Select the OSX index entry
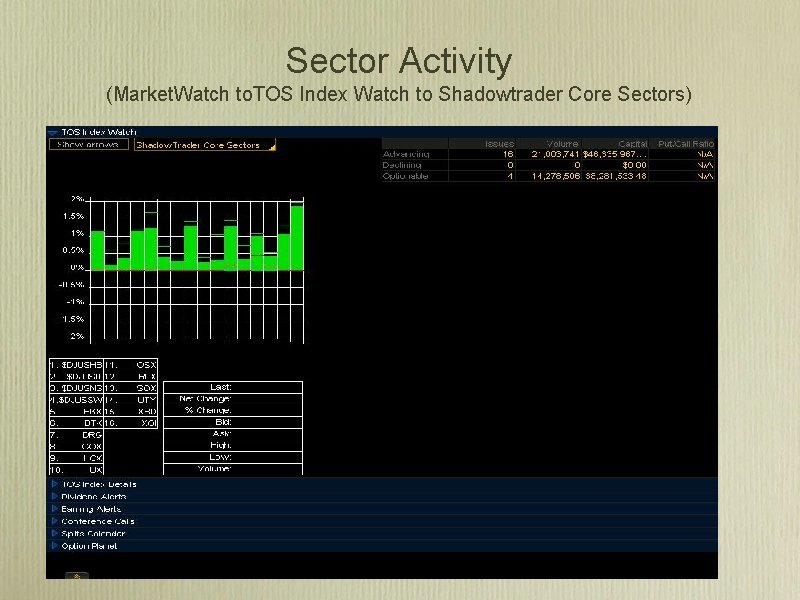This screenshot has width=800, height=600. tap(131, 365)
